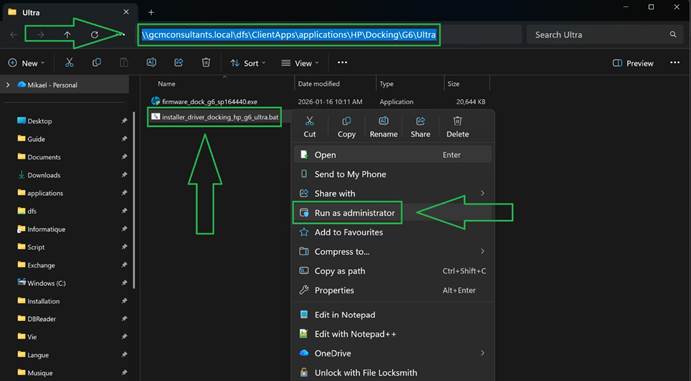Close the Ultra tab

(x=126, y=12)
